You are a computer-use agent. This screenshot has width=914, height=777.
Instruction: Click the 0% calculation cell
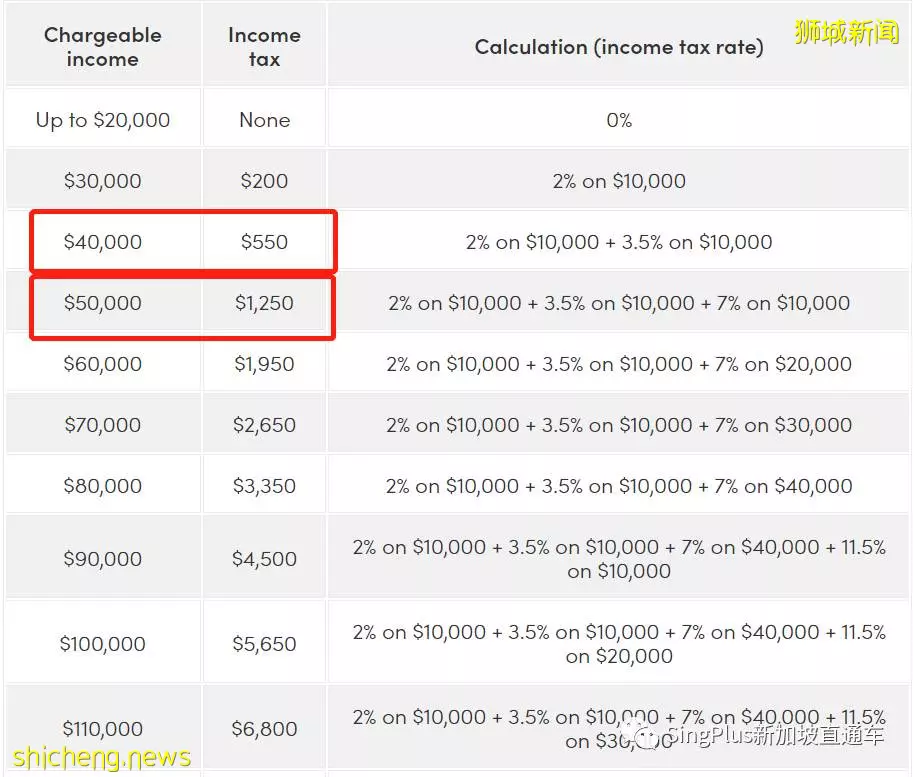pos(619,119)
